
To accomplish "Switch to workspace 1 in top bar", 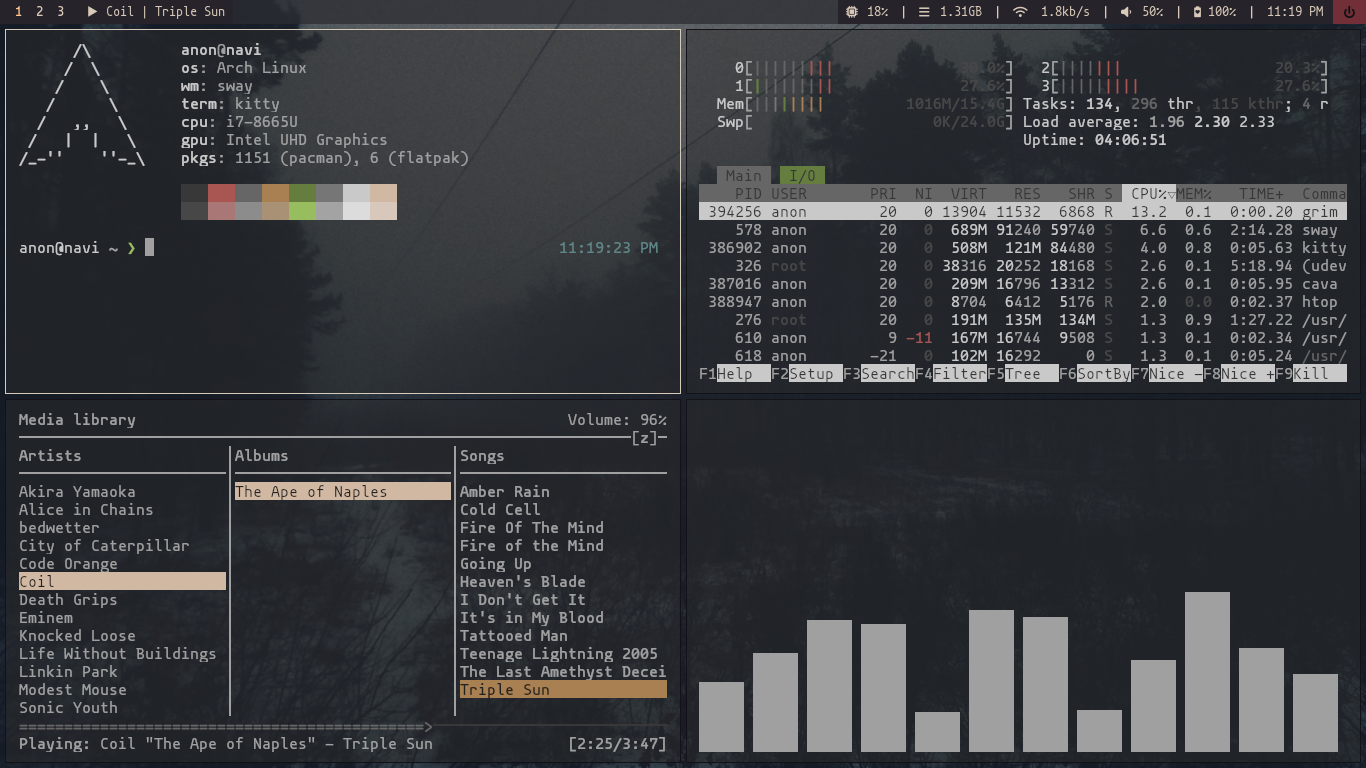I will (x=19, y=12).
